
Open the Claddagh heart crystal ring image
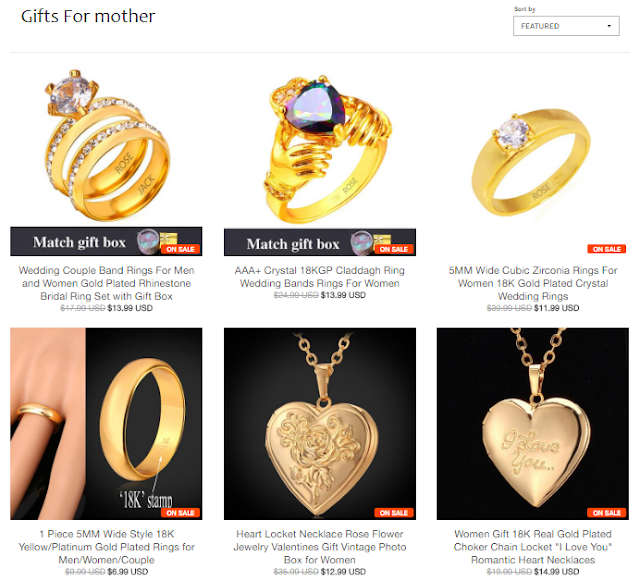pos(320,160)
